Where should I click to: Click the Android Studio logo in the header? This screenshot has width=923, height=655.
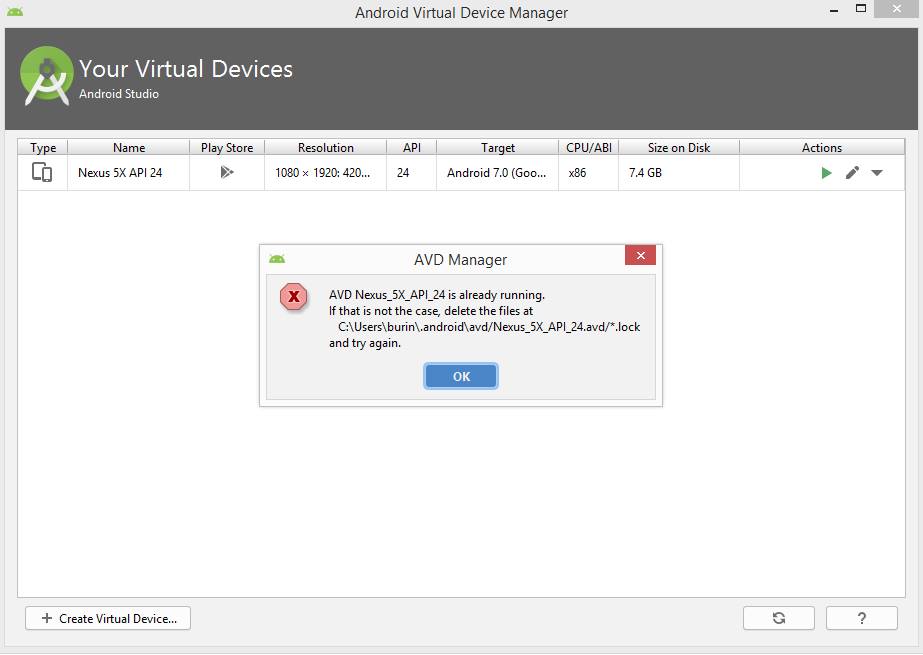coord(47,76)
